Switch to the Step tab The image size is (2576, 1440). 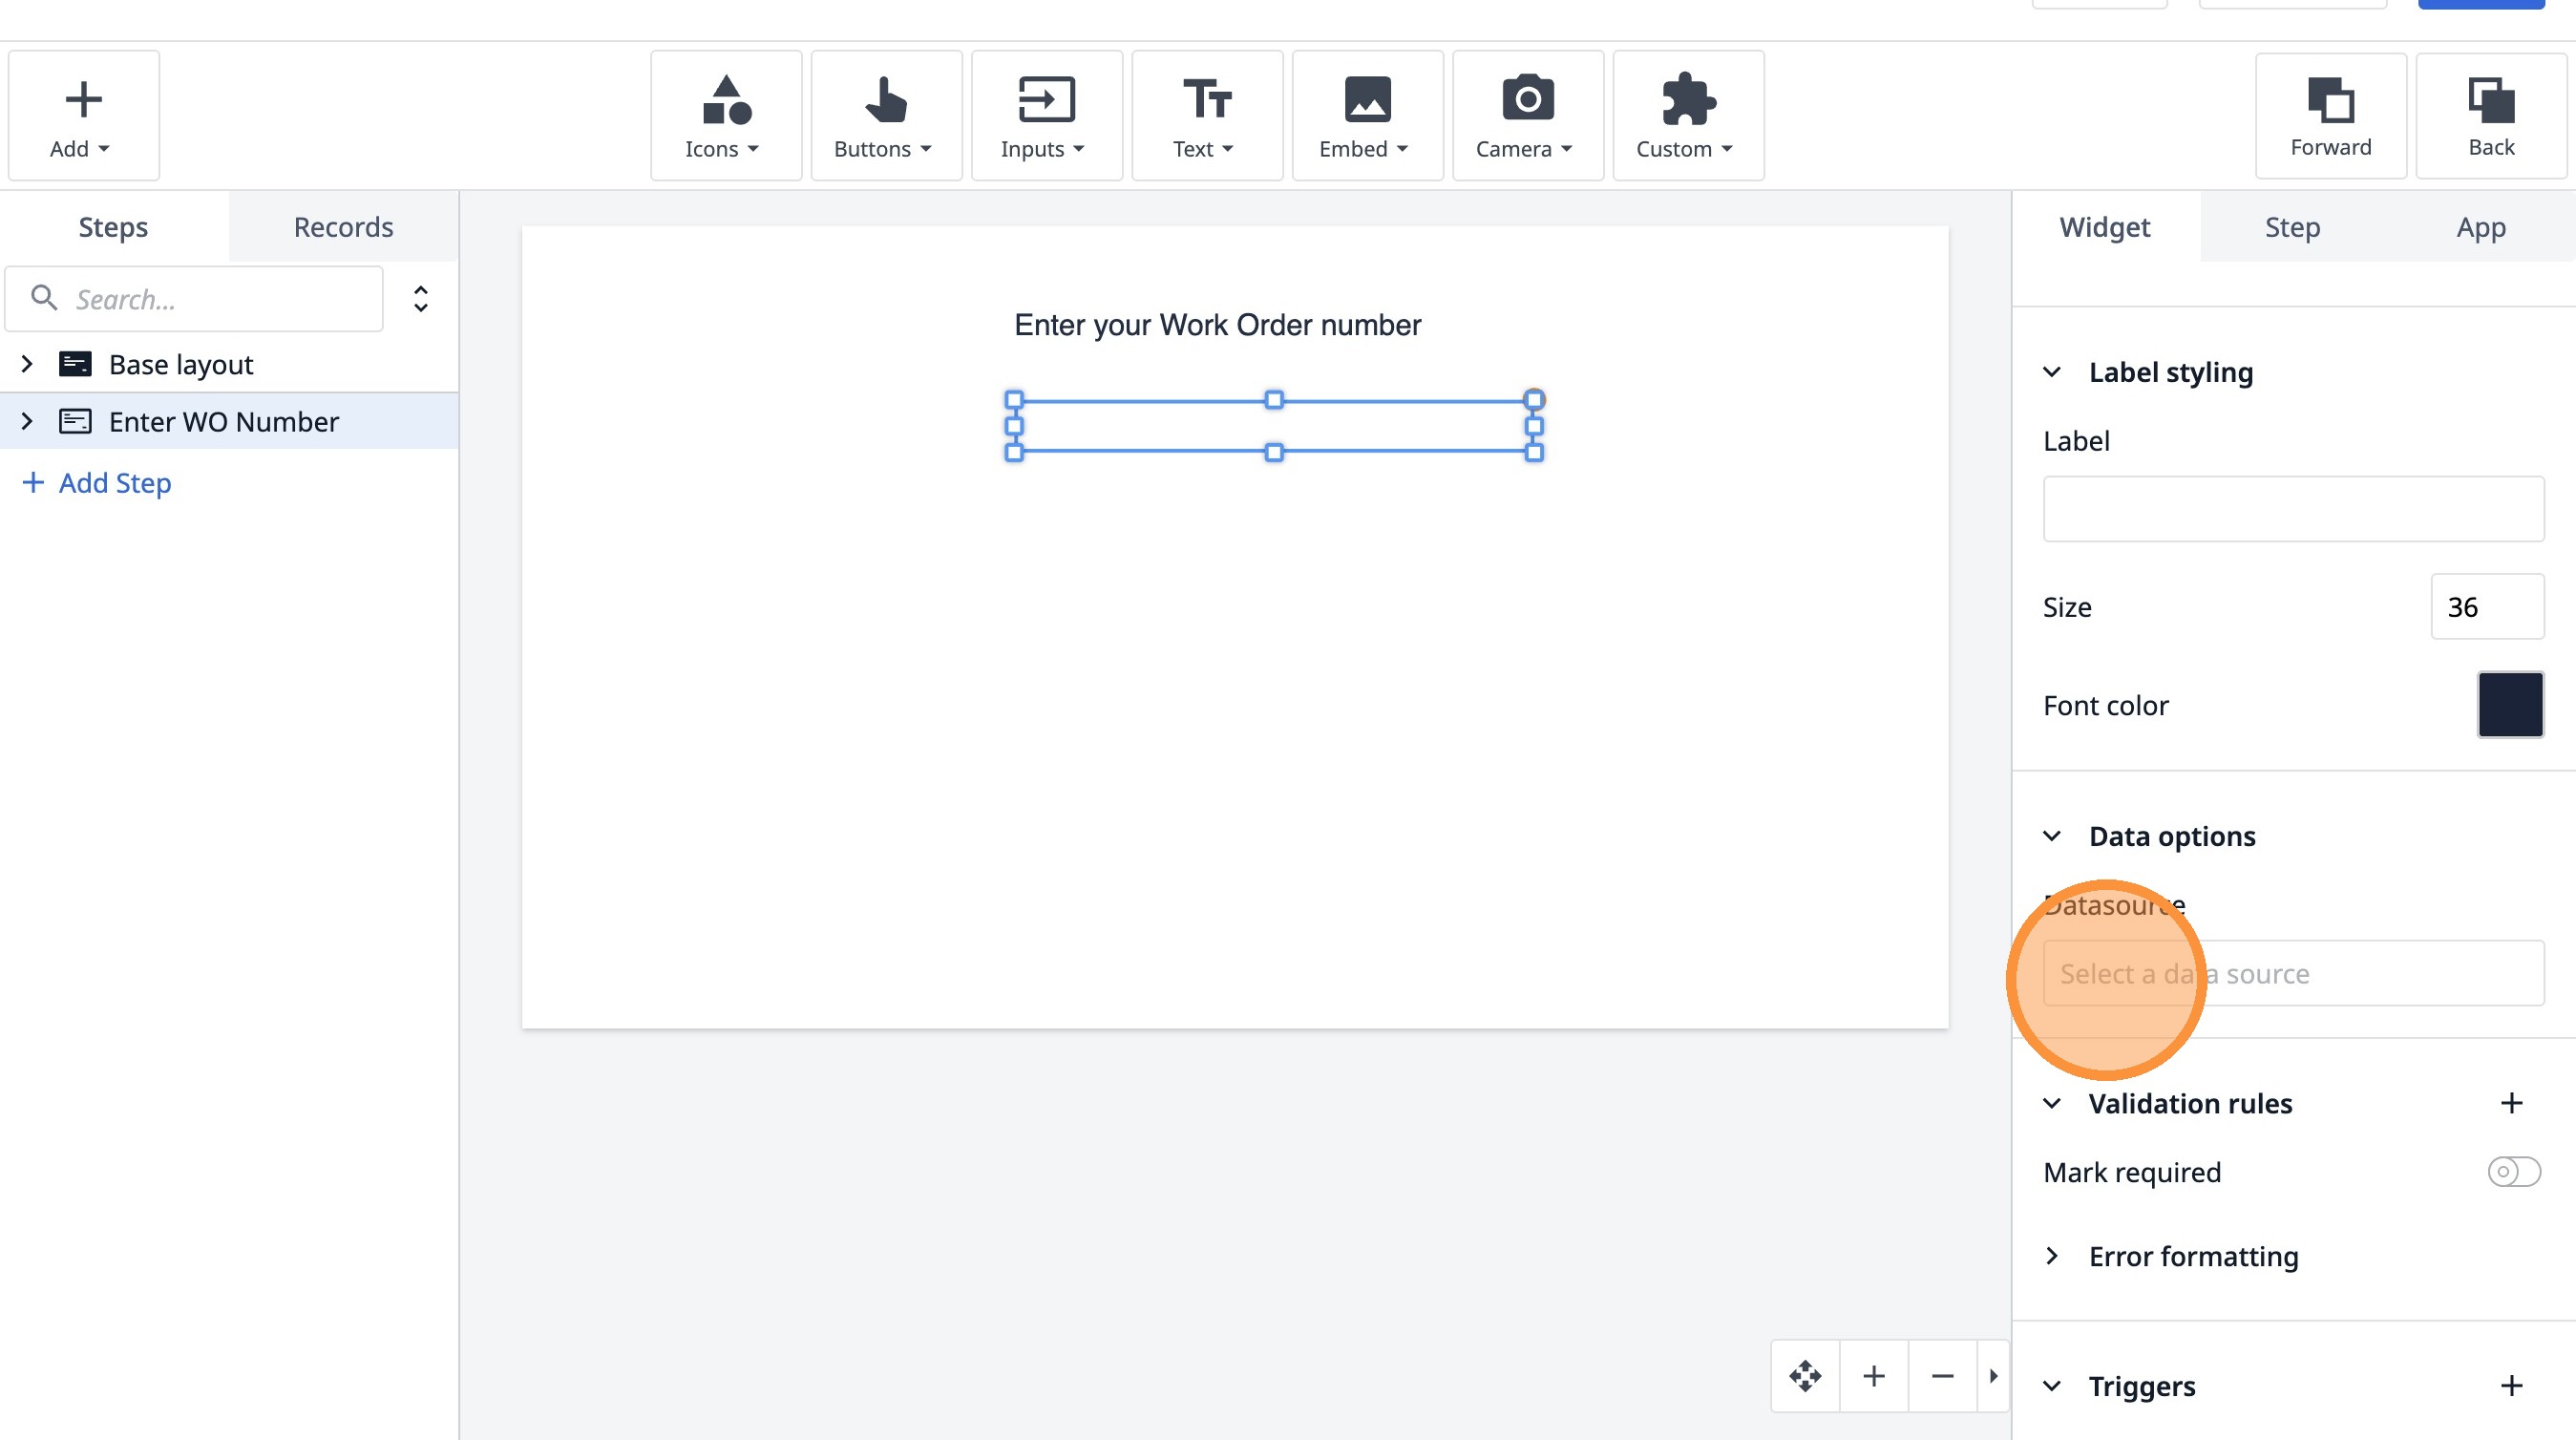(2292, 227)
